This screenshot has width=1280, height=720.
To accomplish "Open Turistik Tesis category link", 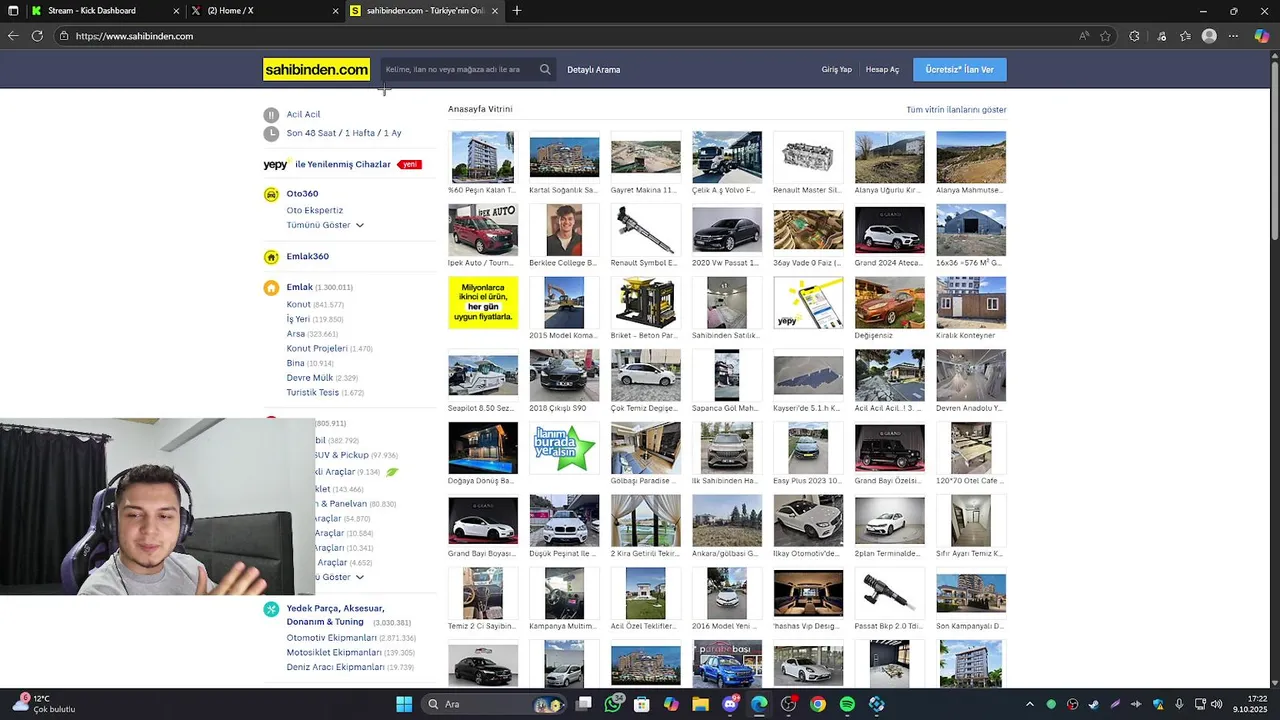I will (313, 393).
